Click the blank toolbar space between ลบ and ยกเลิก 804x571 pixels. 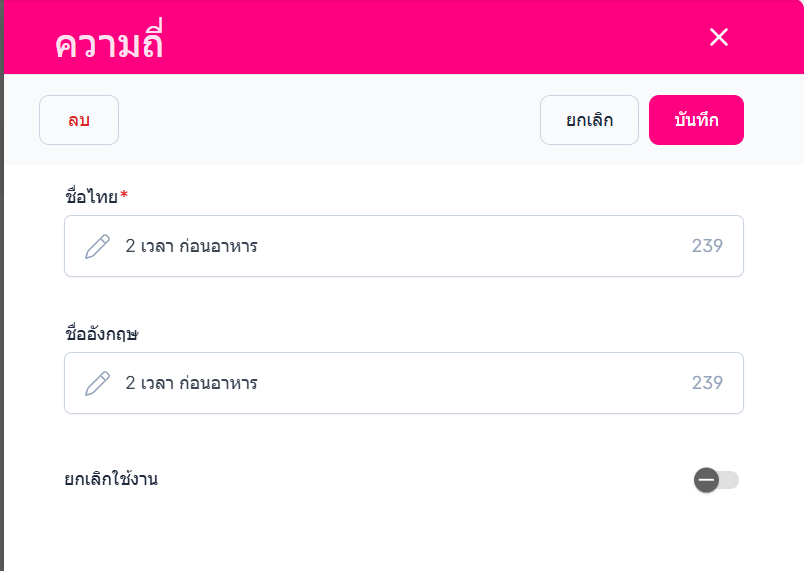[330, 120]
